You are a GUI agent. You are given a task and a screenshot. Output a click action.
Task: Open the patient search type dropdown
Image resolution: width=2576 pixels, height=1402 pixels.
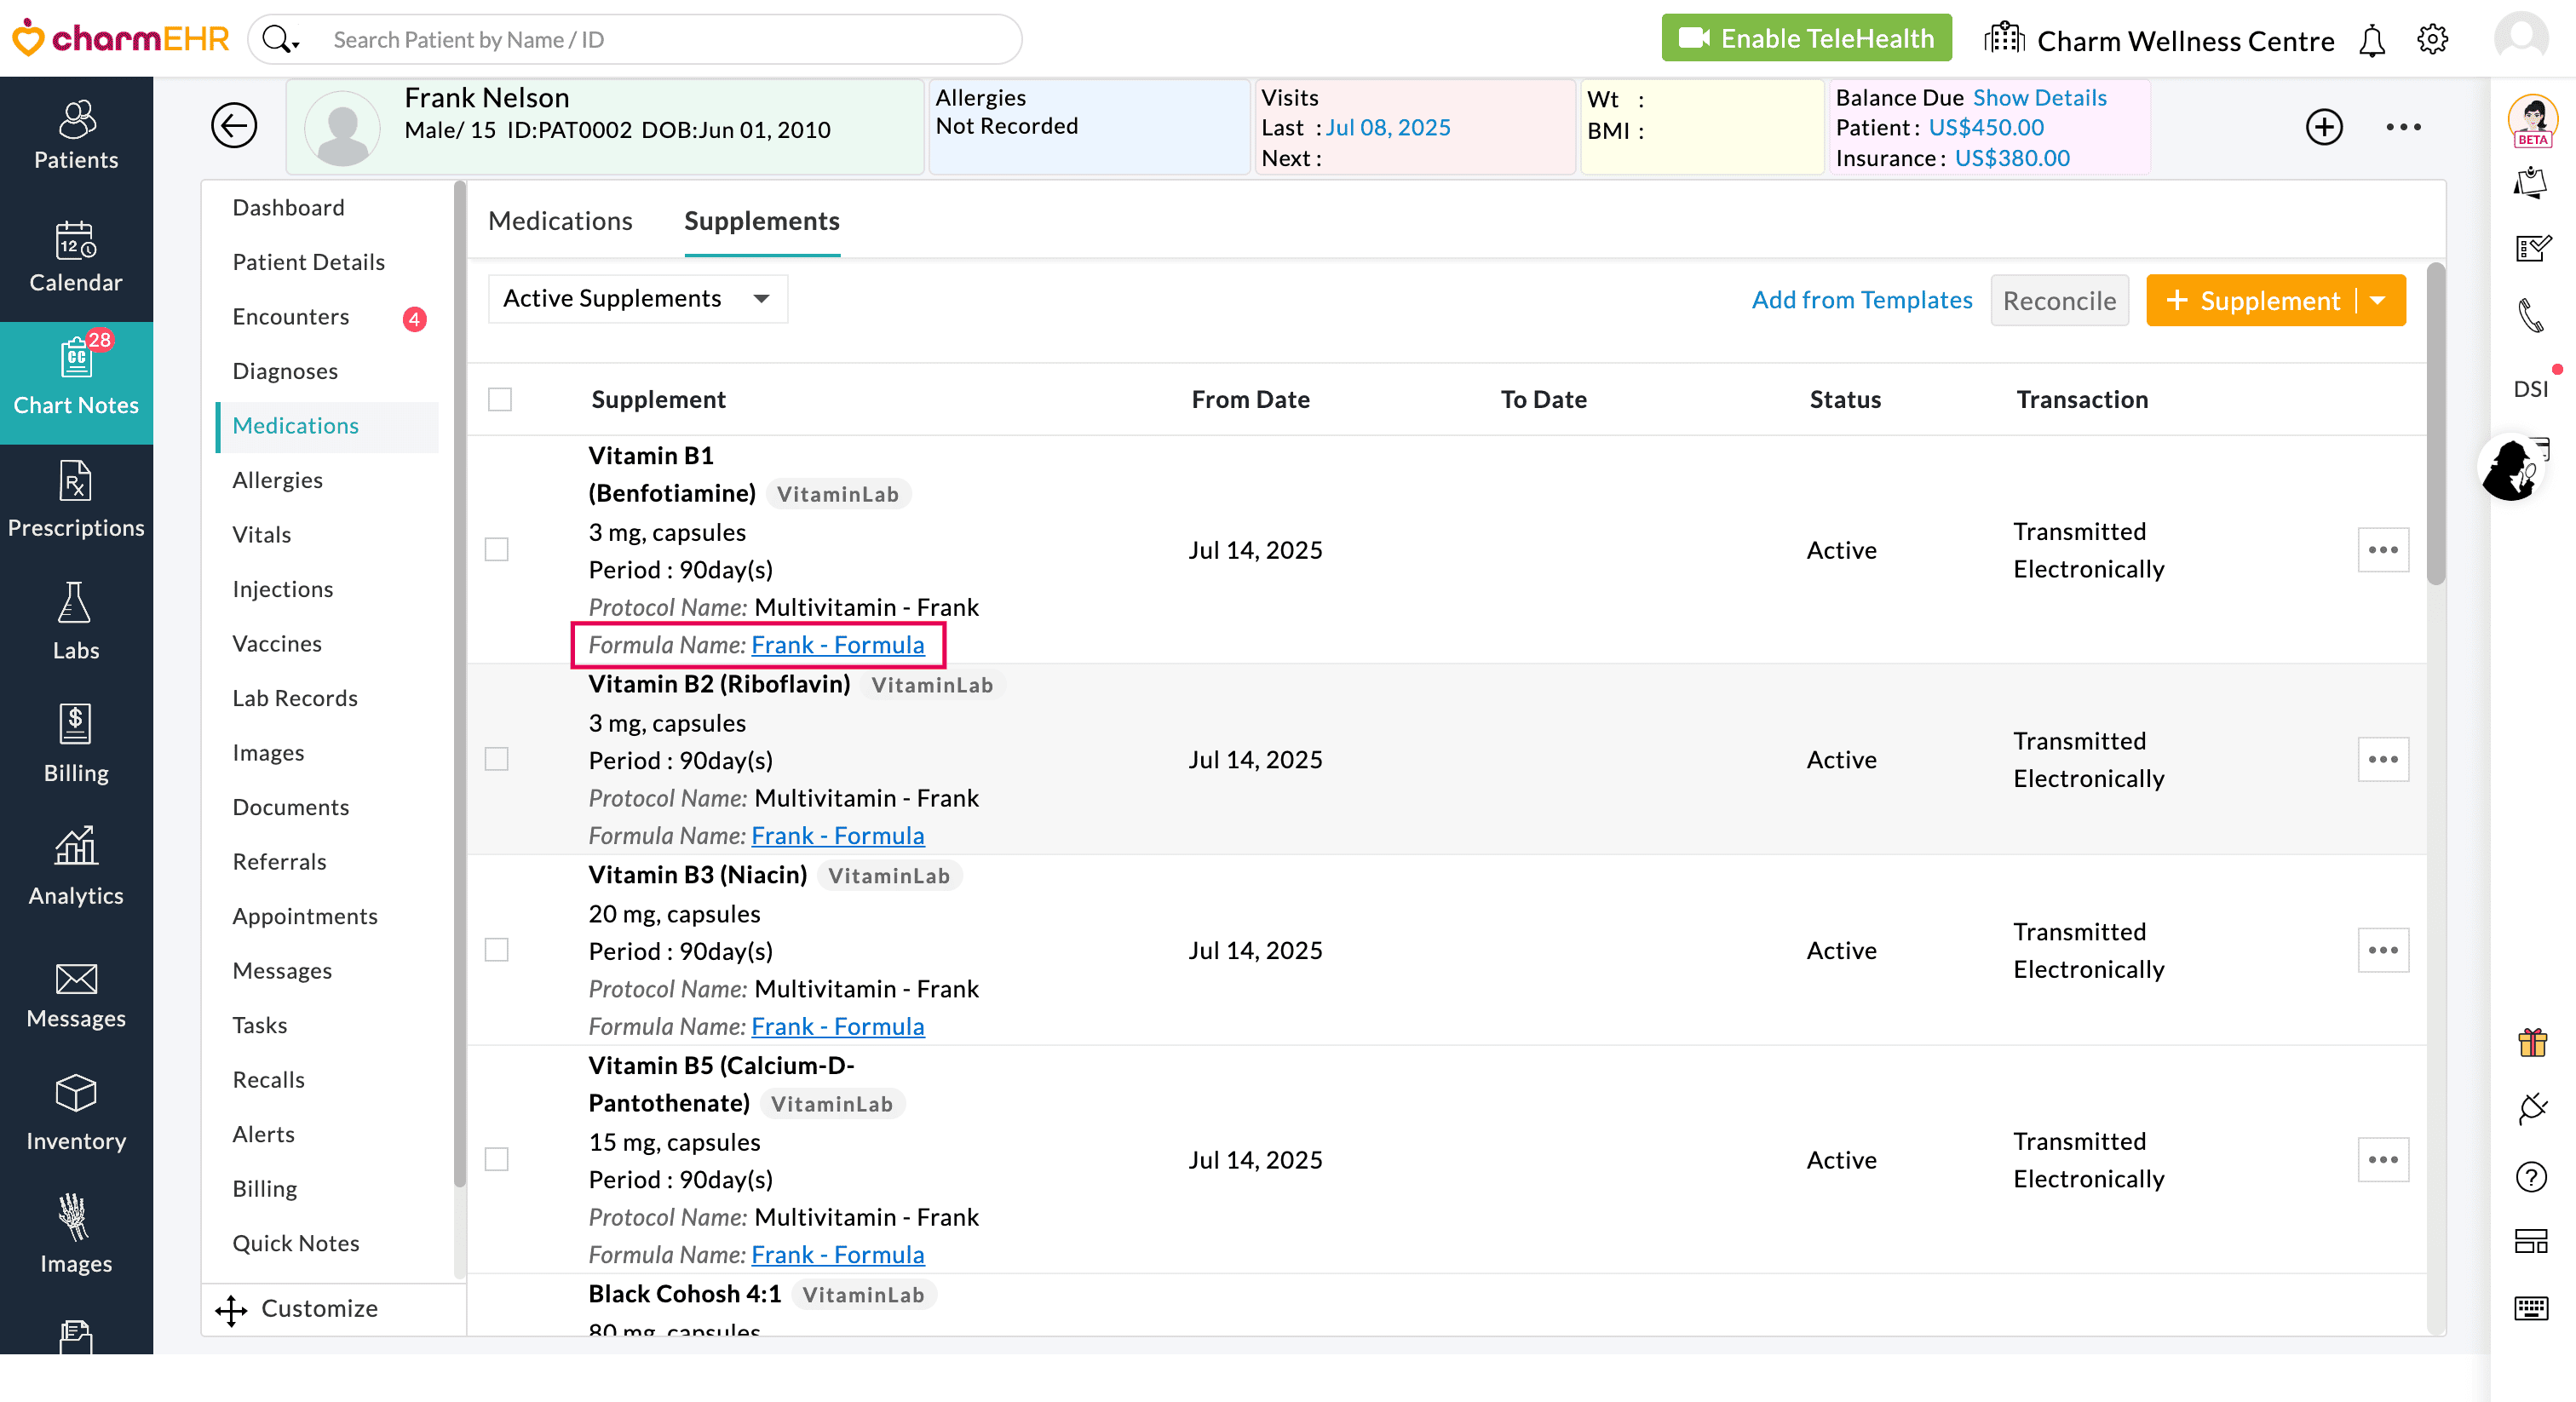point(282,40)
